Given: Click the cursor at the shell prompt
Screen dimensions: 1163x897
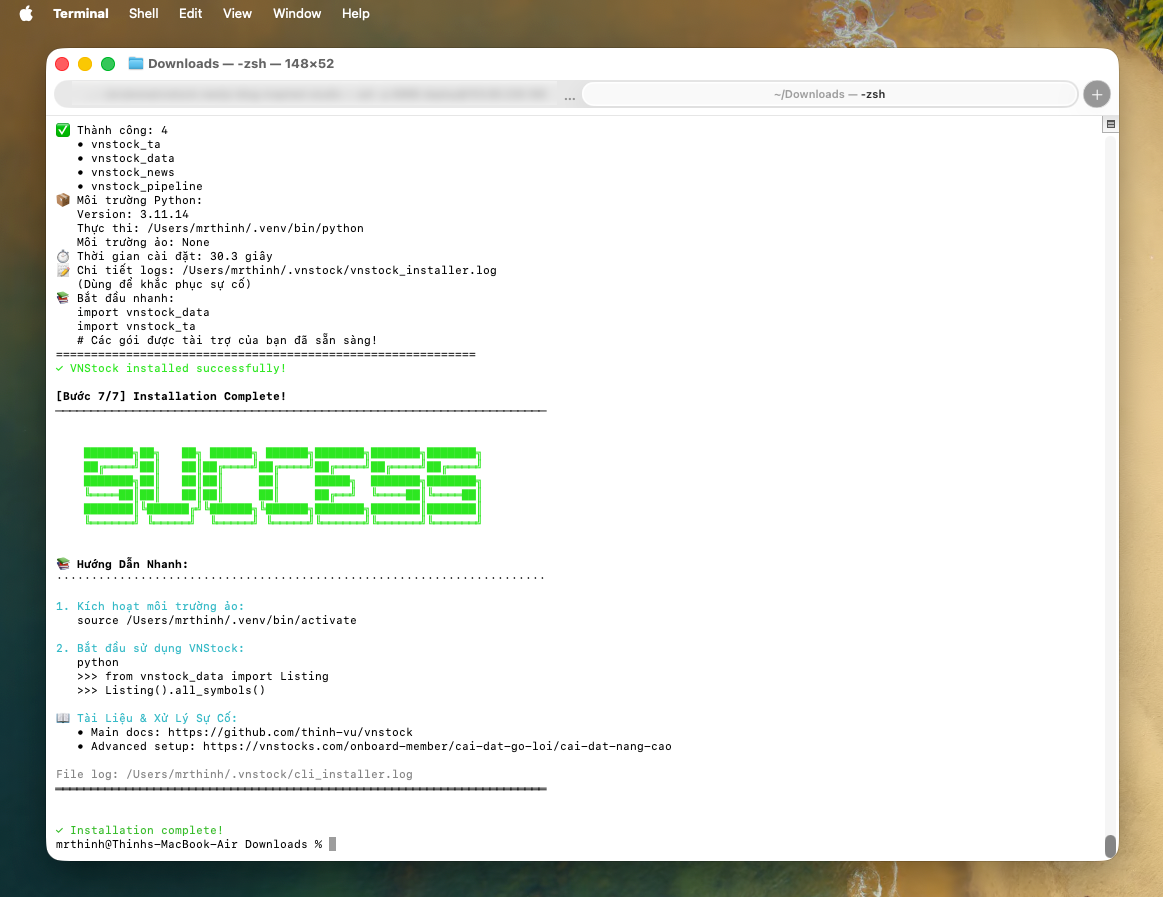Looking at the screenshot, I should pyautogui.click(x=333, y=844).
